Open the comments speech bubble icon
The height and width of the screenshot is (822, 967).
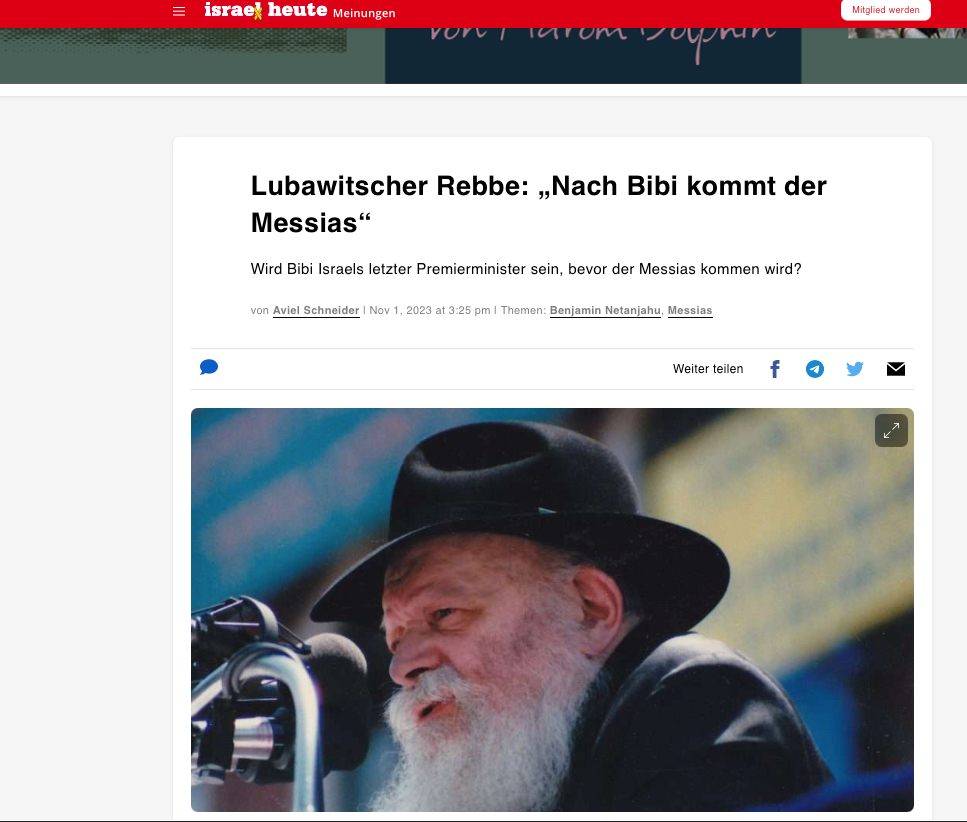pyautogui.click(x=209, y=368)
